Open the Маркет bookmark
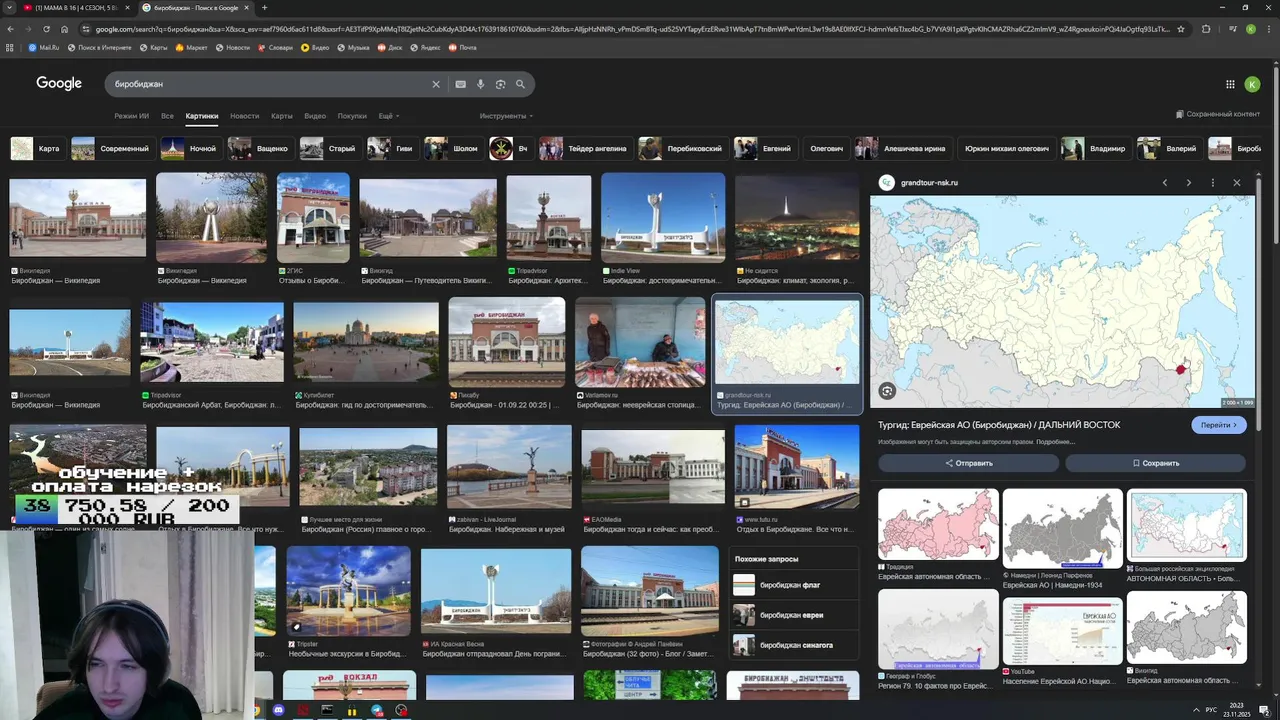The width and height of the screenshot is (1280, 720). 191,47
